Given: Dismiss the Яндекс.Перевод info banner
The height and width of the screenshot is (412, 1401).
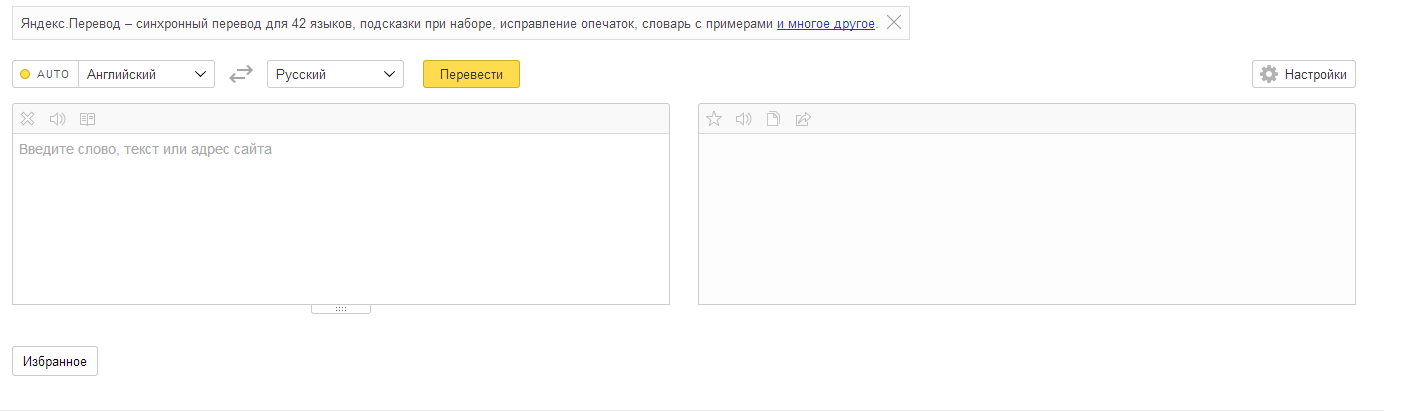Looking at the screenshot, I should coord(894,22).
